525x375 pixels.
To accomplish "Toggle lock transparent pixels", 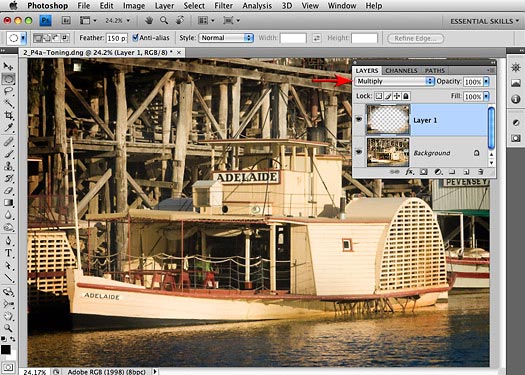I will click(378, 96).
